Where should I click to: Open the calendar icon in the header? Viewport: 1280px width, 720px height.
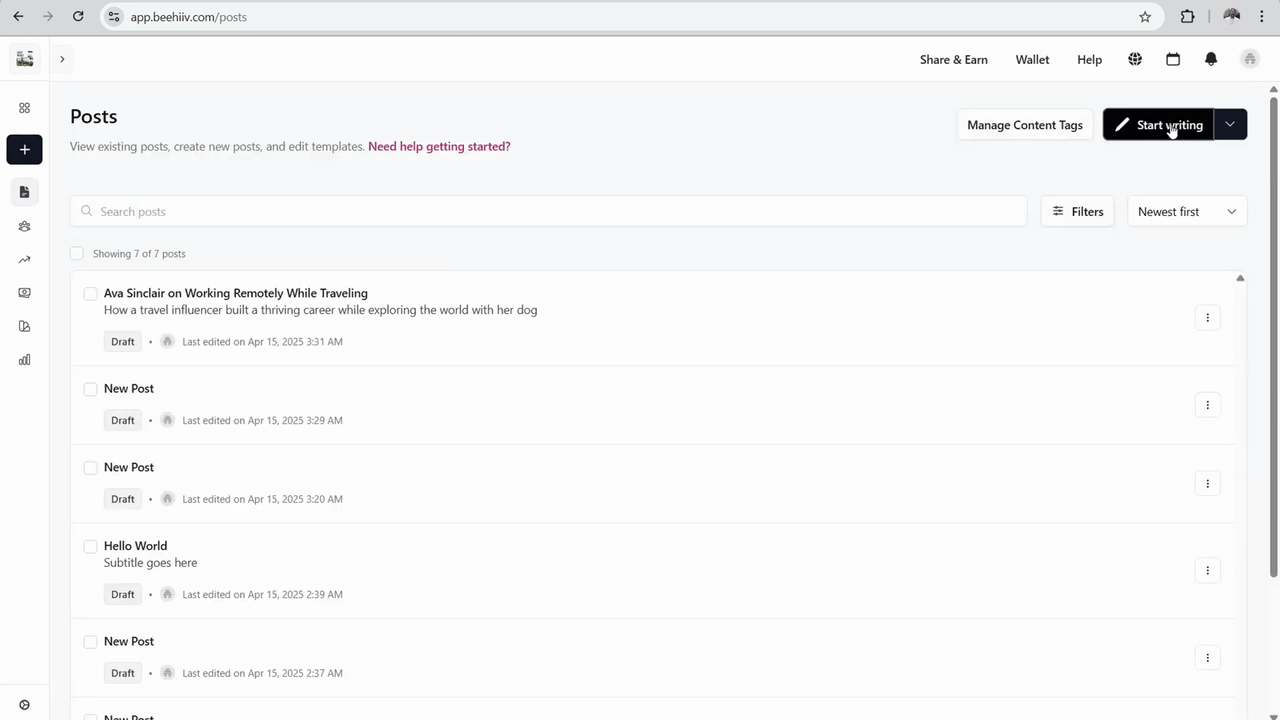point(1173,59)
